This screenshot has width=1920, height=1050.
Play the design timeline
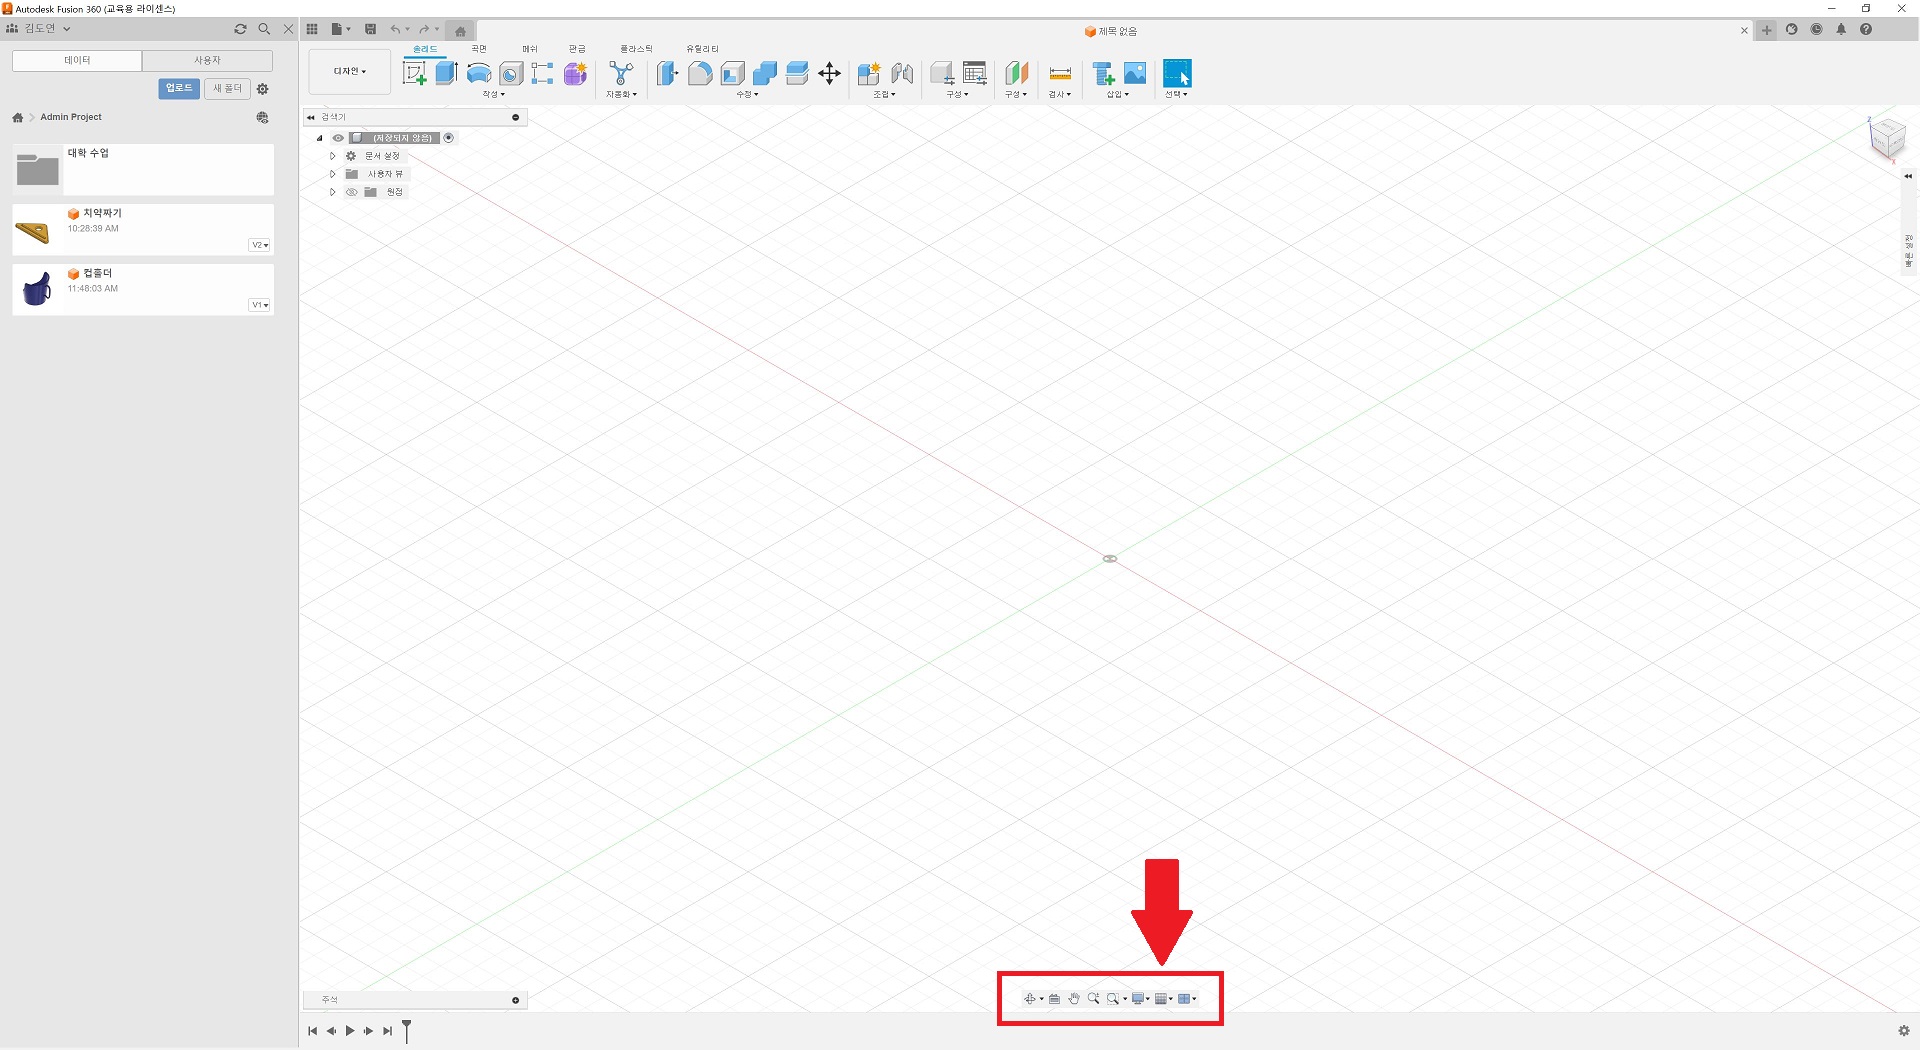point(350,1031)
